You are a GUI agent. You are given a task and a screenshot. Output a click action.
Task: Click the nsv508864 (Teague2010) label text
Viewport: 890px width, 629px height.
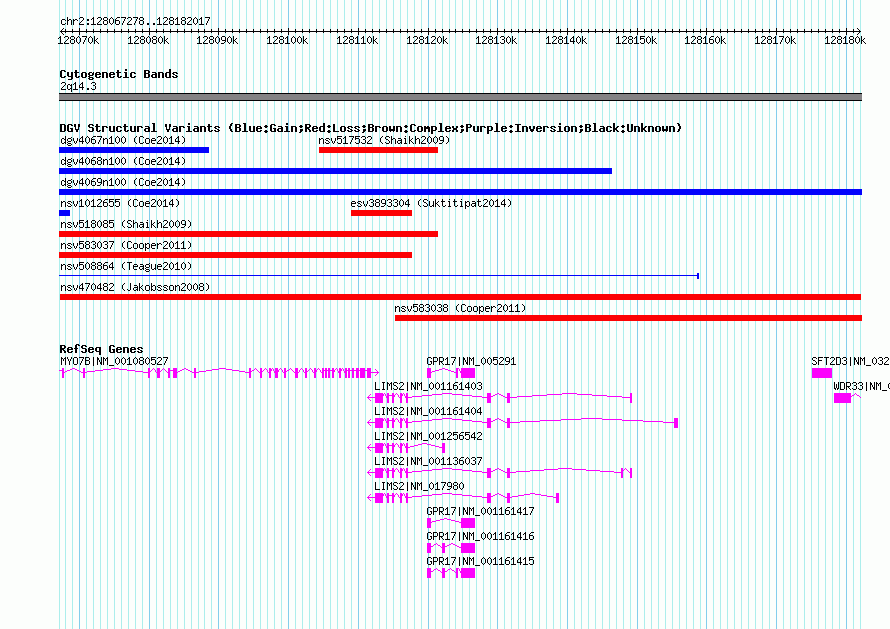[126, 266]
